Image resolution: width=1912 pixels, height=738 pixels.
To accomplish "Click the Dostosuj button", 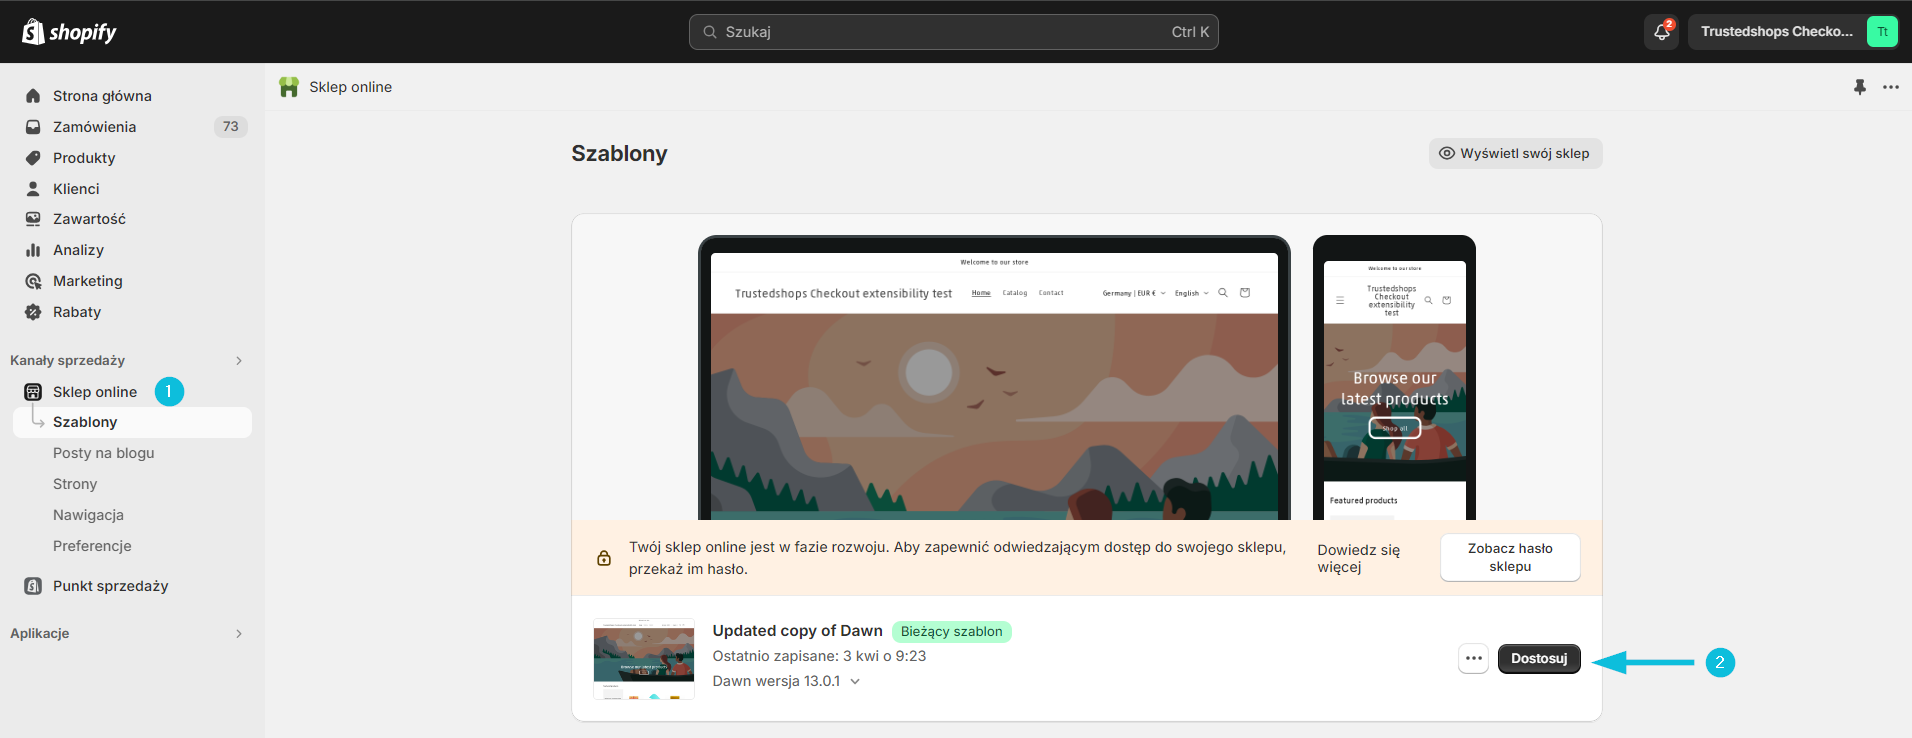I will tap(1538, 659).
